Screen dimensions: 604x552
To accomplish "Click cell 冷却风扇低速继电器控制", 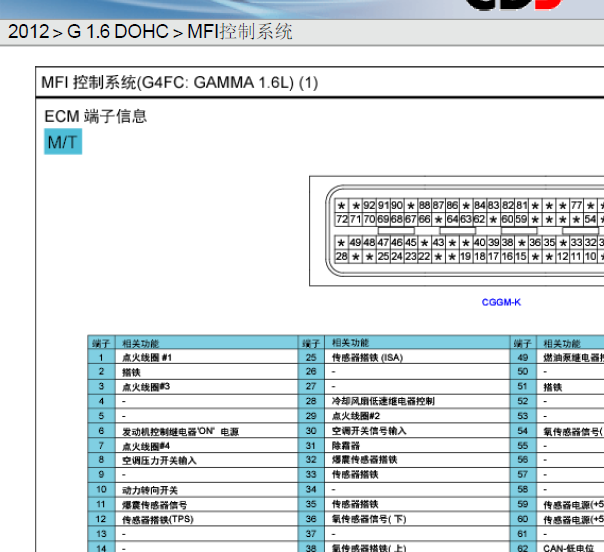I will point(418,401).
